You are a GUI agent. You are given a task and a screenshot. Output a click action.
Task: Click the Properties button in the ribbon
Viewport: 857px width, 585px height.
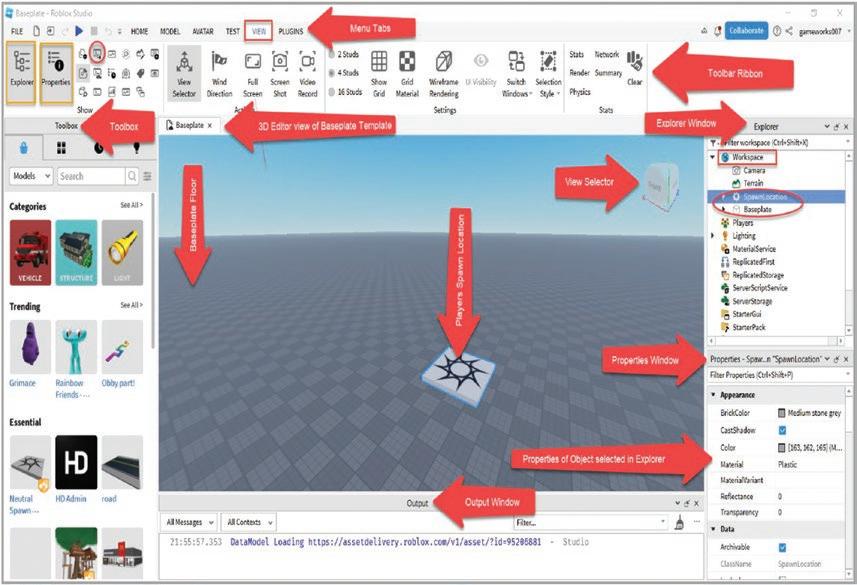(56, 72)
